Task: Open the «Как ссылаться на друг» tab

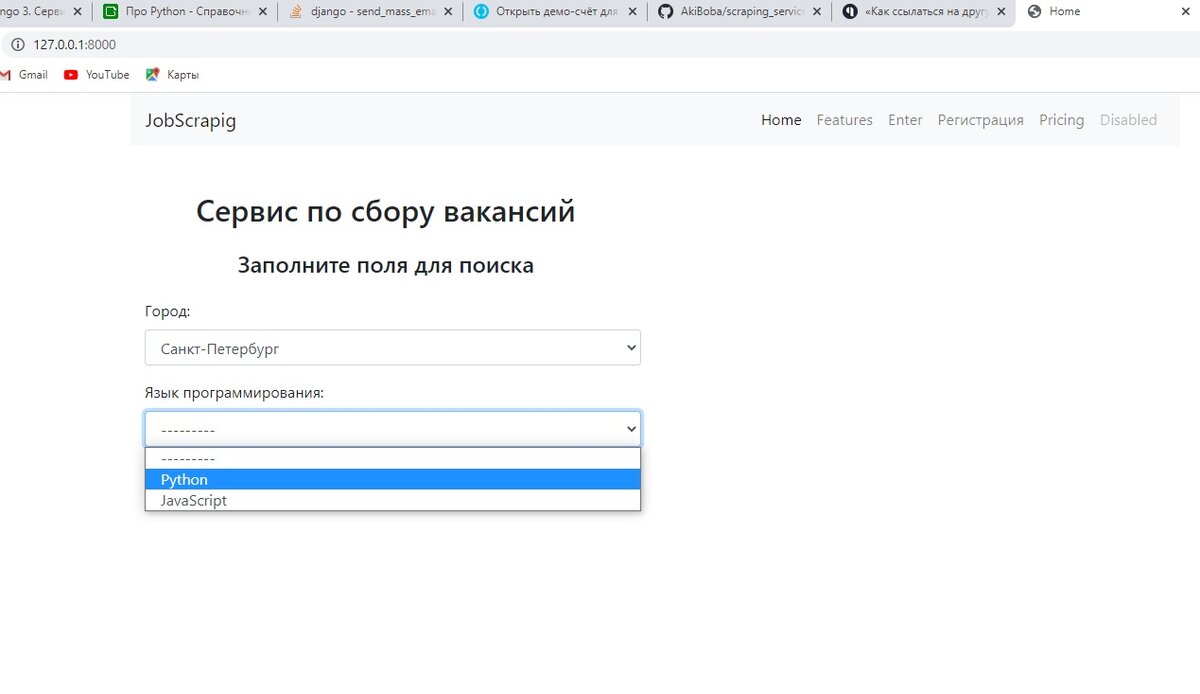Action: tap(920, 11)
